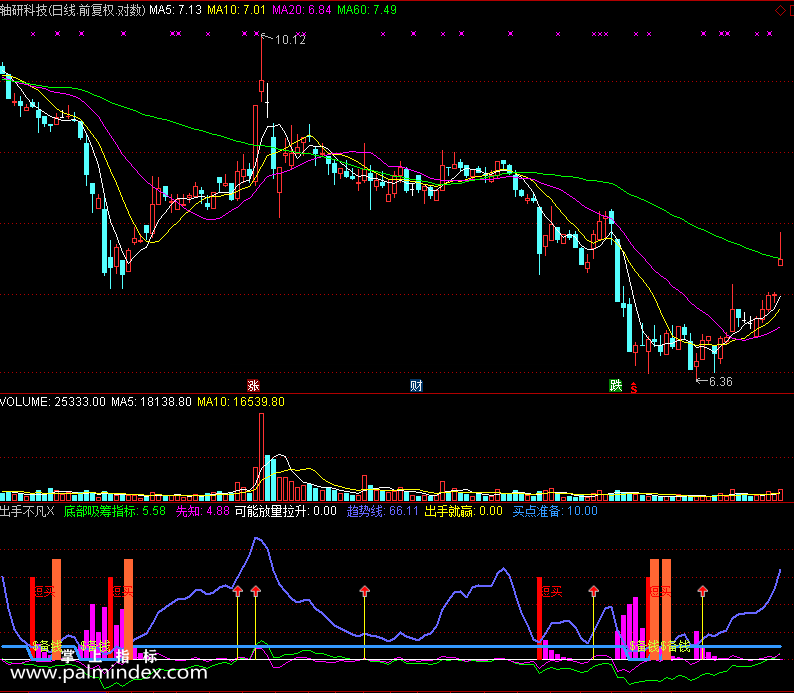Image resolution: width=794 pixels, height=693 pixels.
Task: Click the 买点准备: 10.00 label
Action: click(x=555, y=511)
